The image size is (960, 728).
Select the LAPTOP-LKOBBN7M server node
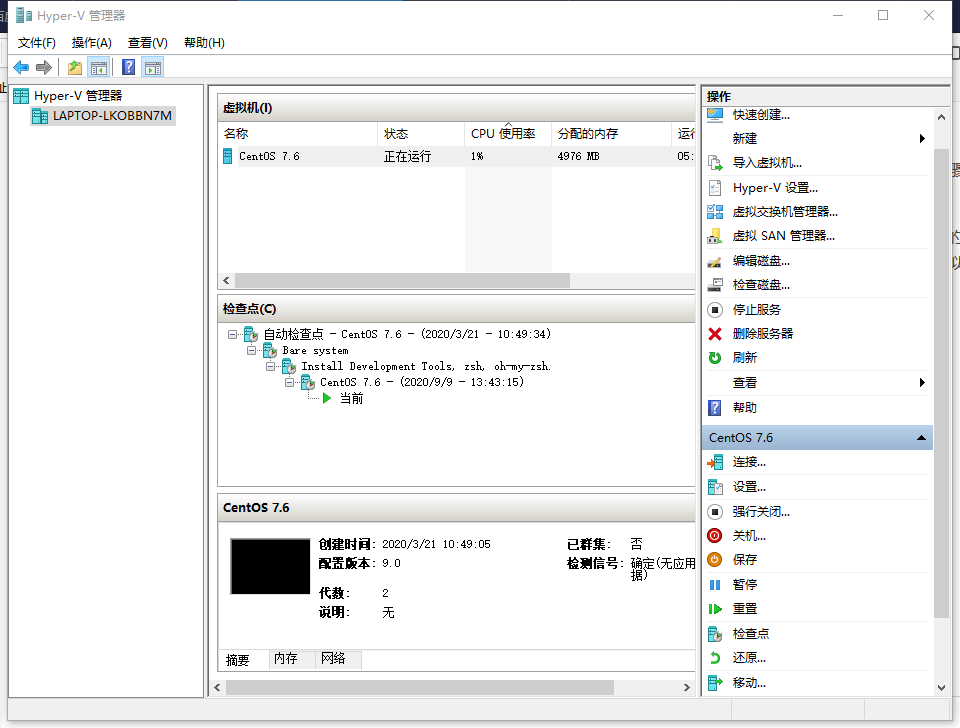[x=103, y=116]
